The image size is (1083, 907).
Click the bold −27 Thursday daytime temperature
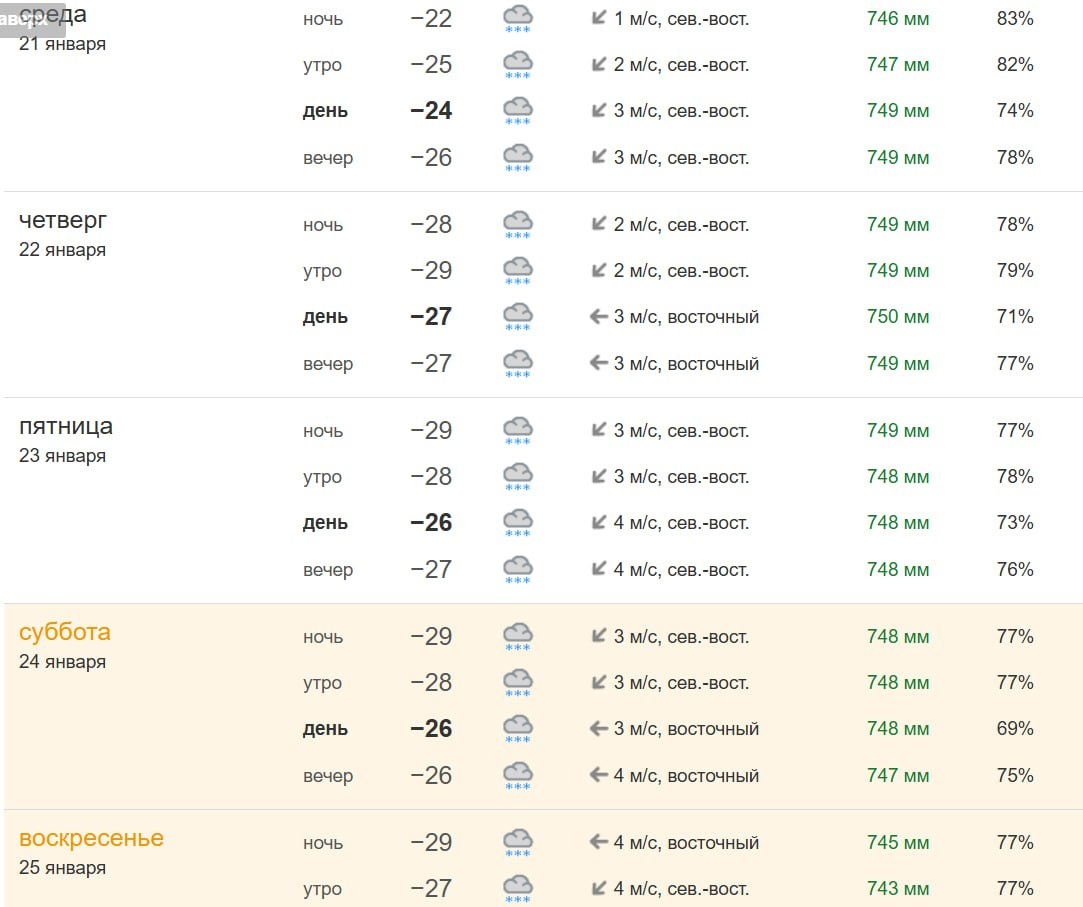tap(431, 316)
